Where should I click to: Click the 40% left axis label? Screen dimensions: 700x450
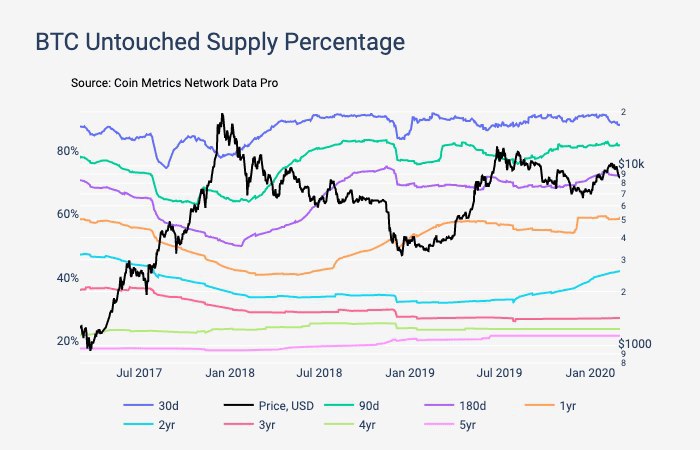(x=68, y=277)
